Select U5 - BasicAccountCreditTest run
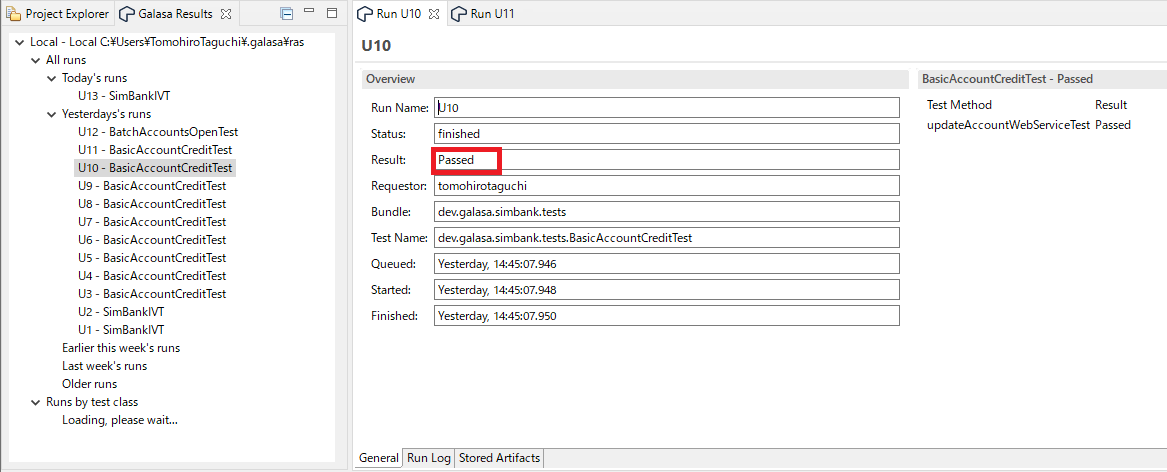 tap(152, 258)
